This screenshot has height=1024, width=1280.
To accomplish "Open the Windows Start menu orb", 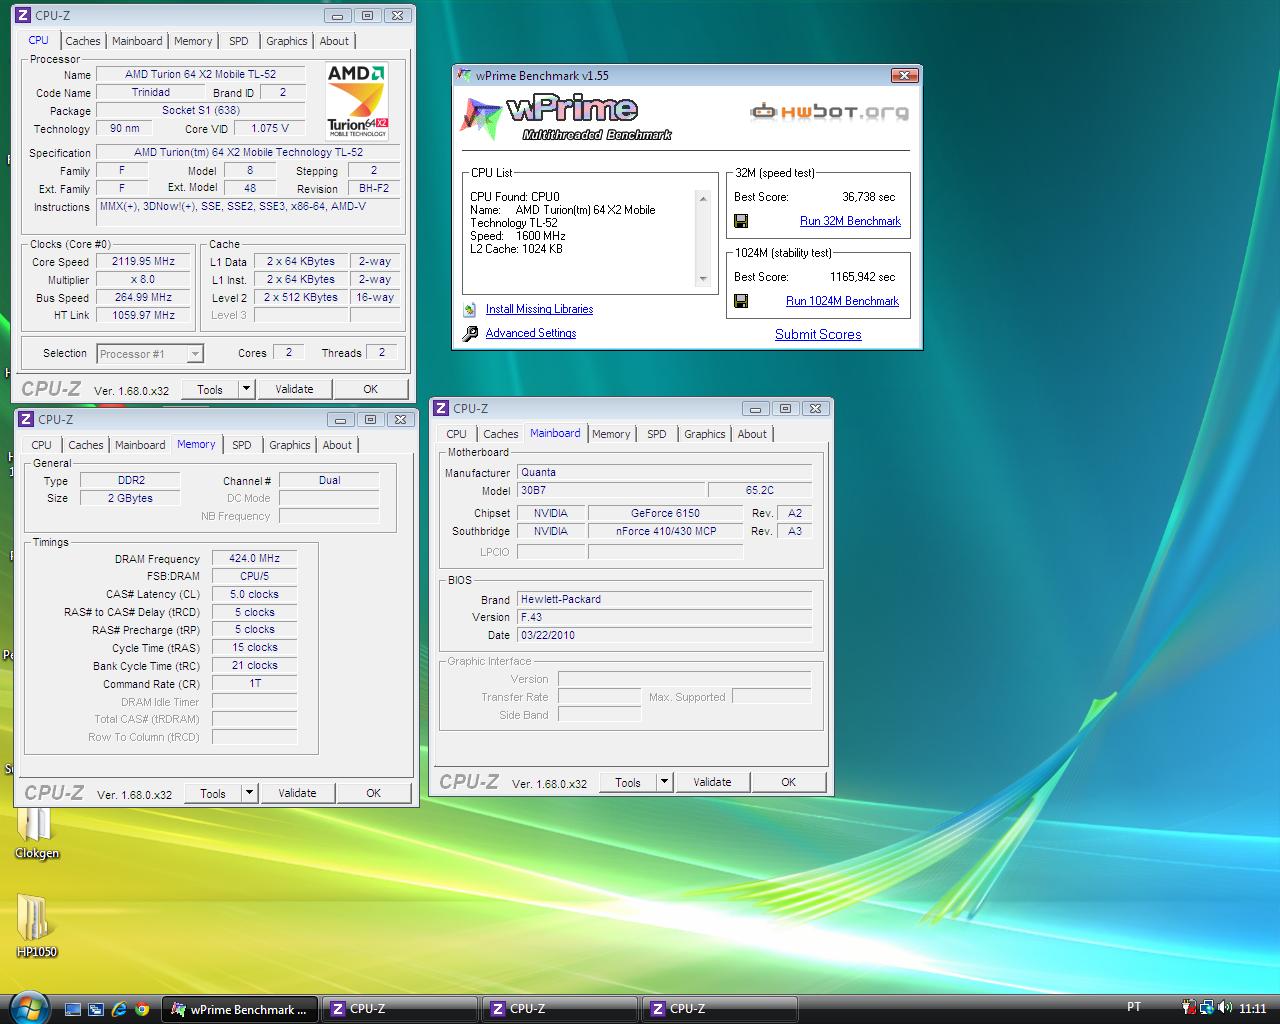I will (x=27, y=1008).
